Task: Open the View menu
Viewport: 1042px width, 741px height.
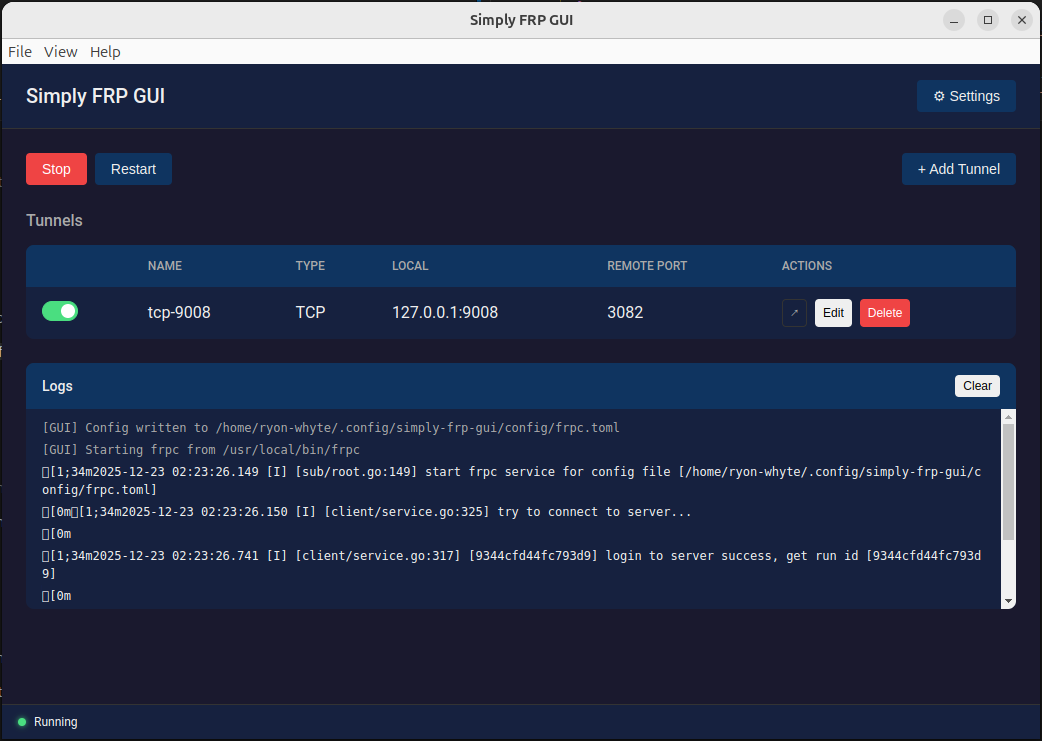Action: click(x=60, y=51)
